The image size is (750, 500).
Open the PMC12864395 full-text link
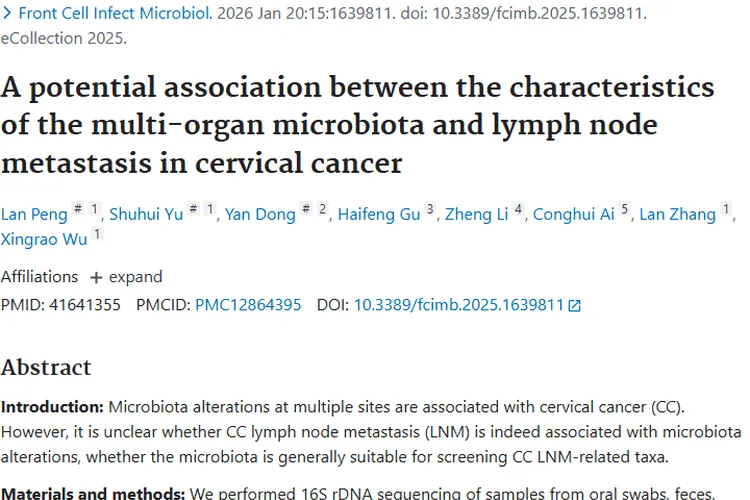[x=247, y=305]
